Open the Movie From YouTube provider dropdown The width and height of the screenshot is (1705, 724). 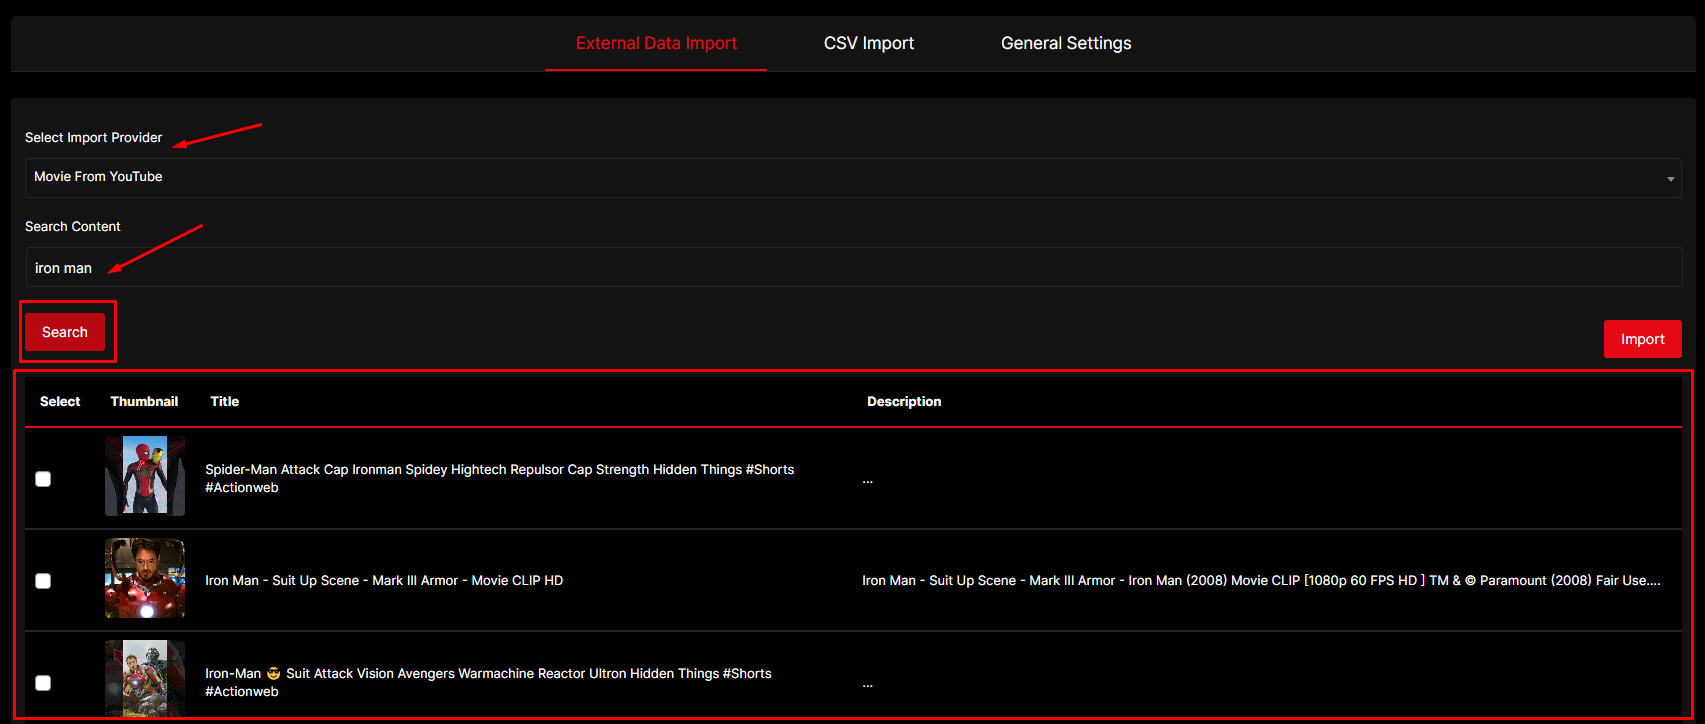[853, 177]
